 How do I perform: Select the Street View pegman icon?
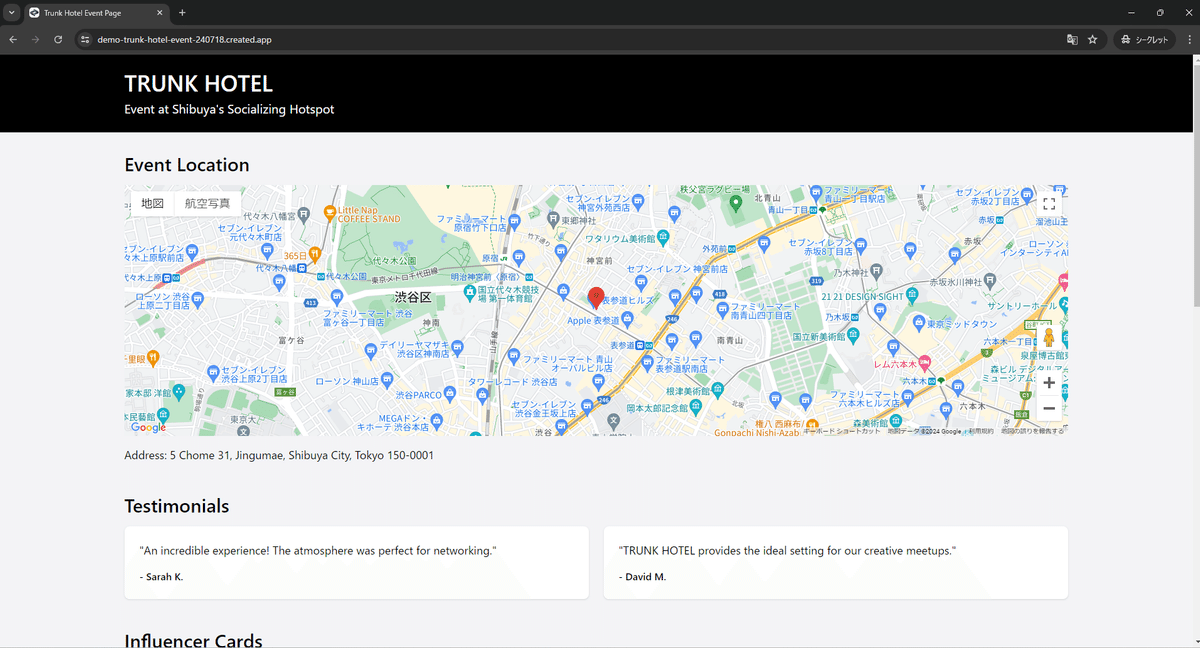(x=1049, y=335)
